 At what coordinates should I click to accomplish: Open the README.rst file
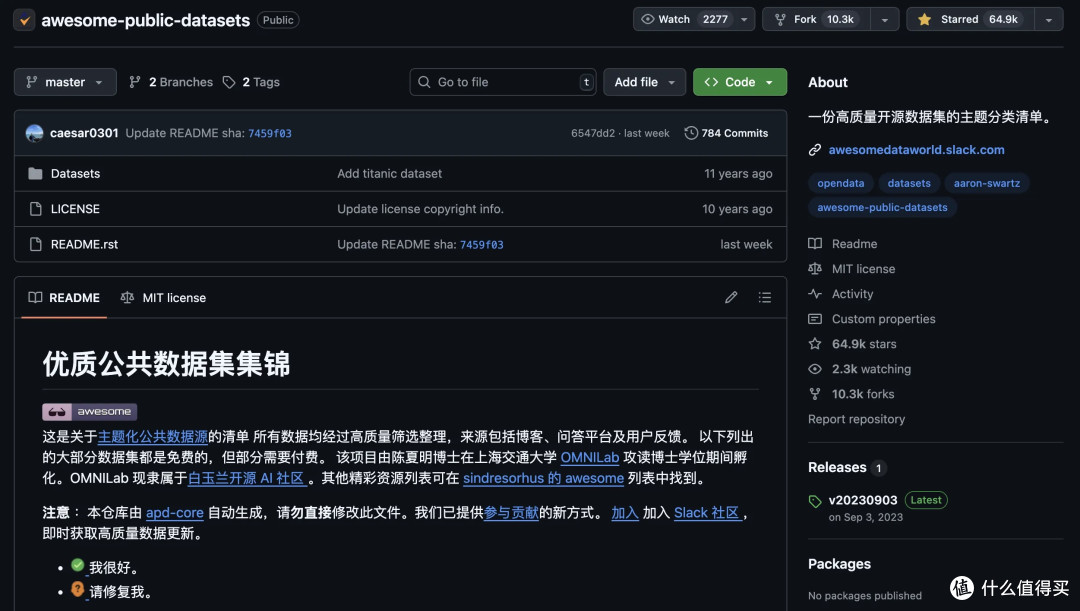coord(84,244)
